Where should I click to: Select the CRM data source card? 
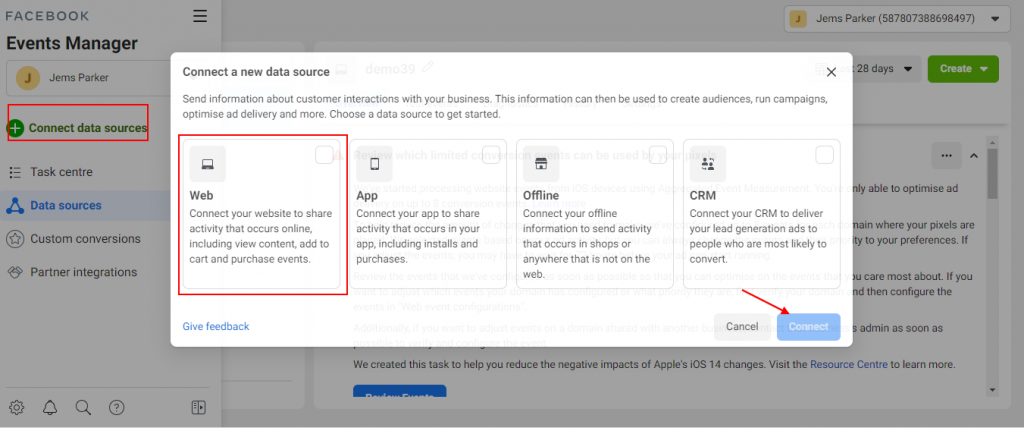[761, 214]
